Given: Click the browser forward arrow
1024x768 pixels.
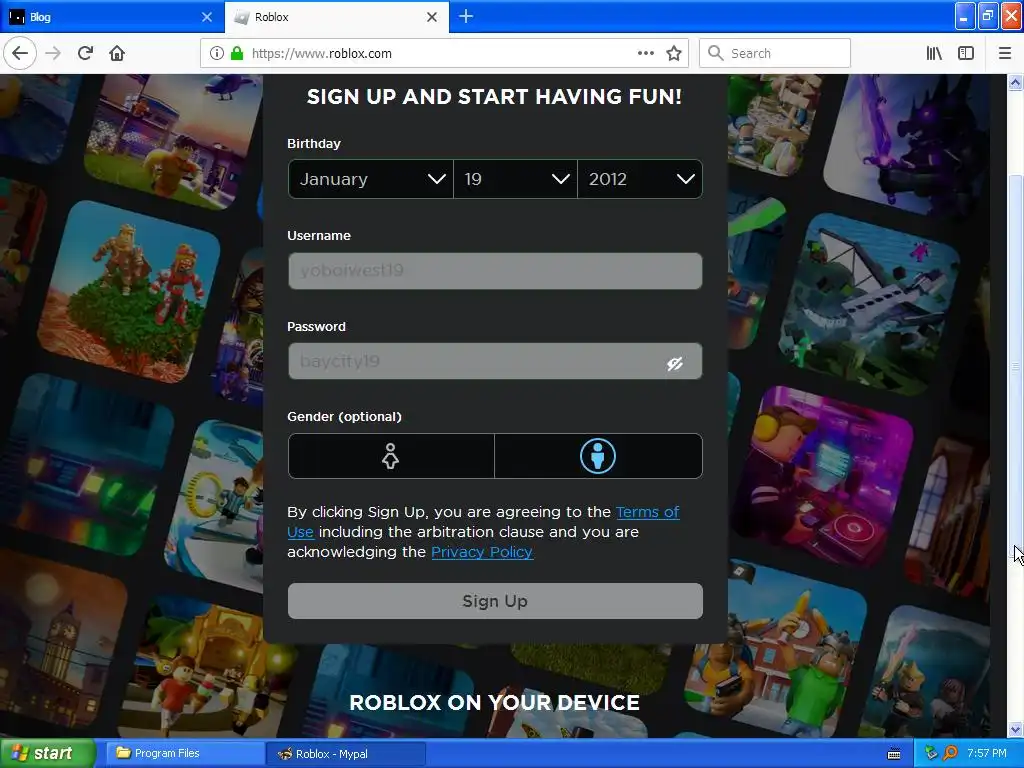Looking at the screenshot, I should point(53,54).
